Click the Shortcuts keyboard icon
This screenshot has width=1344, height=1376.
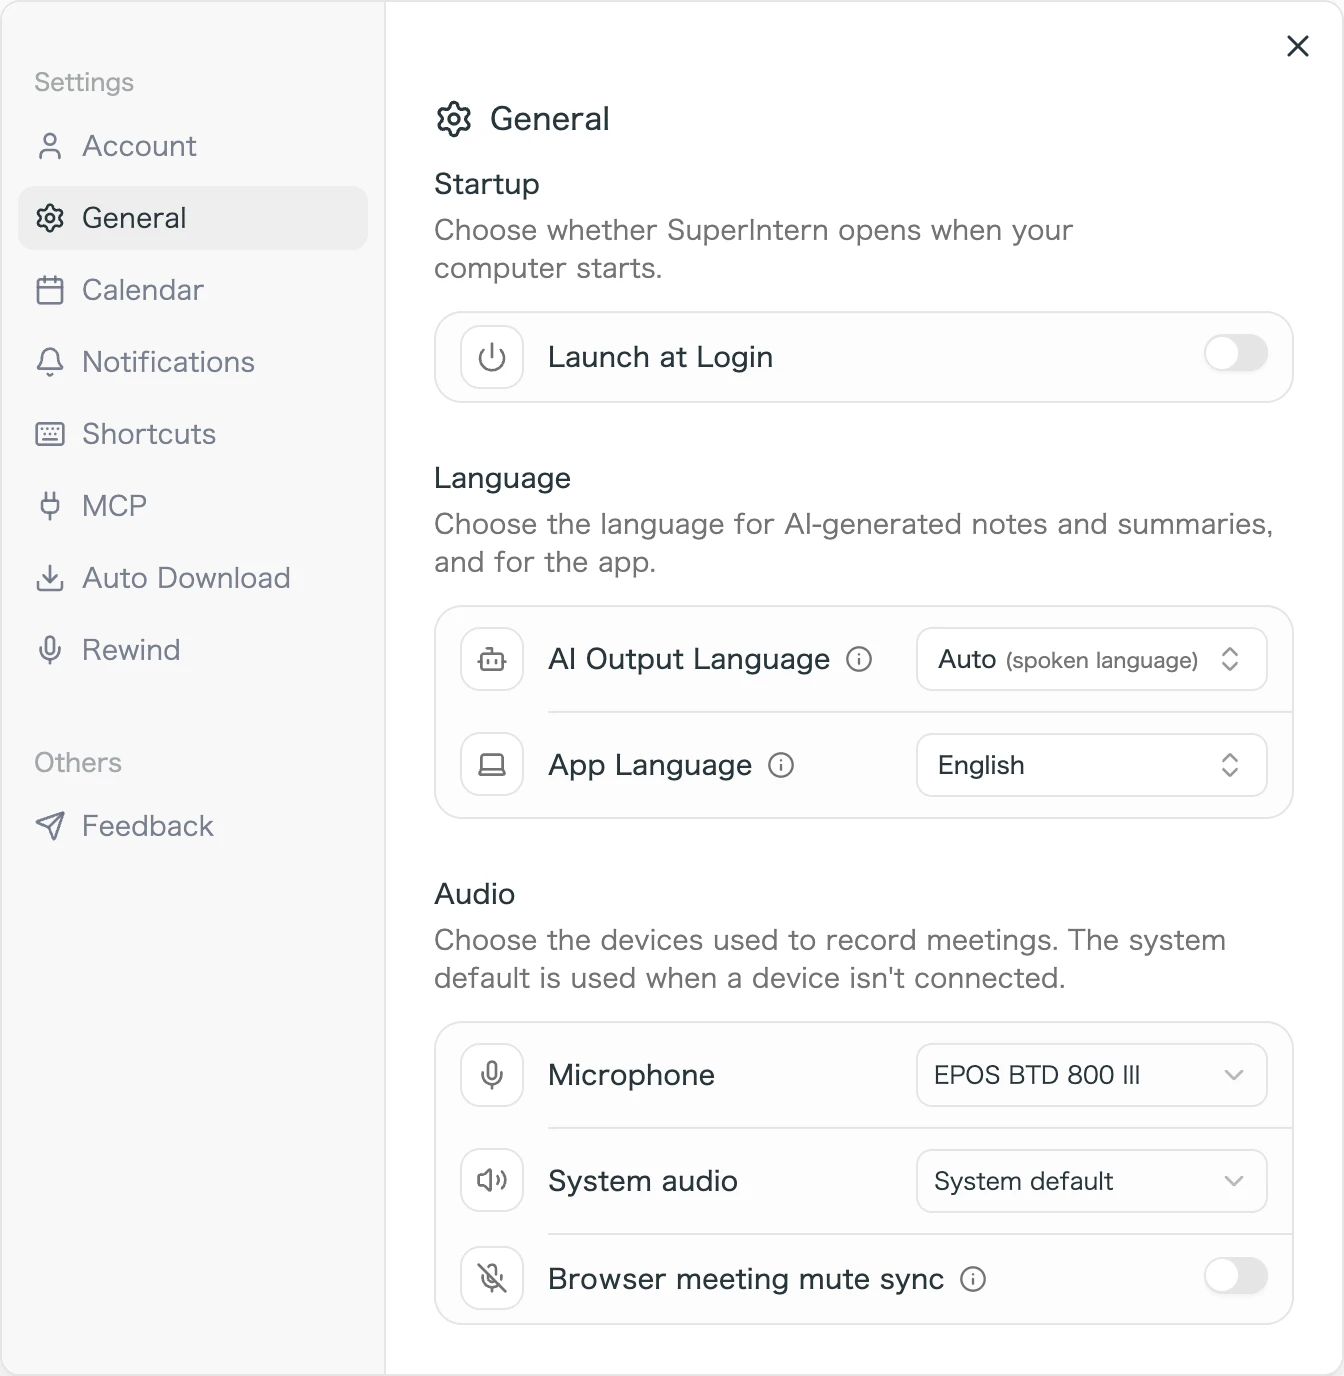50,434
